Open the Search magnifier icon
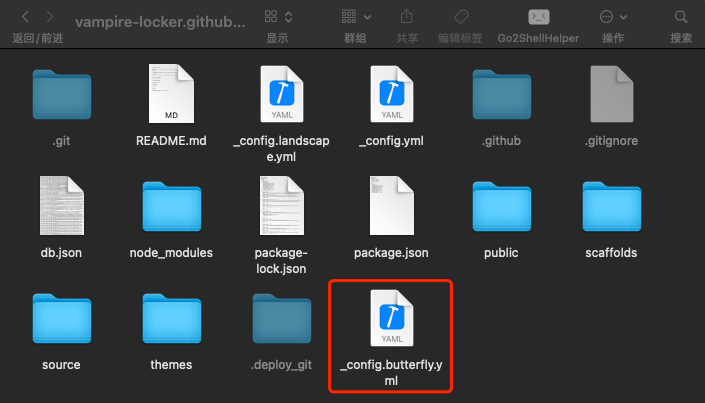Image resolution: width=705 pixels, height=403 pixels. pos(681,17)
